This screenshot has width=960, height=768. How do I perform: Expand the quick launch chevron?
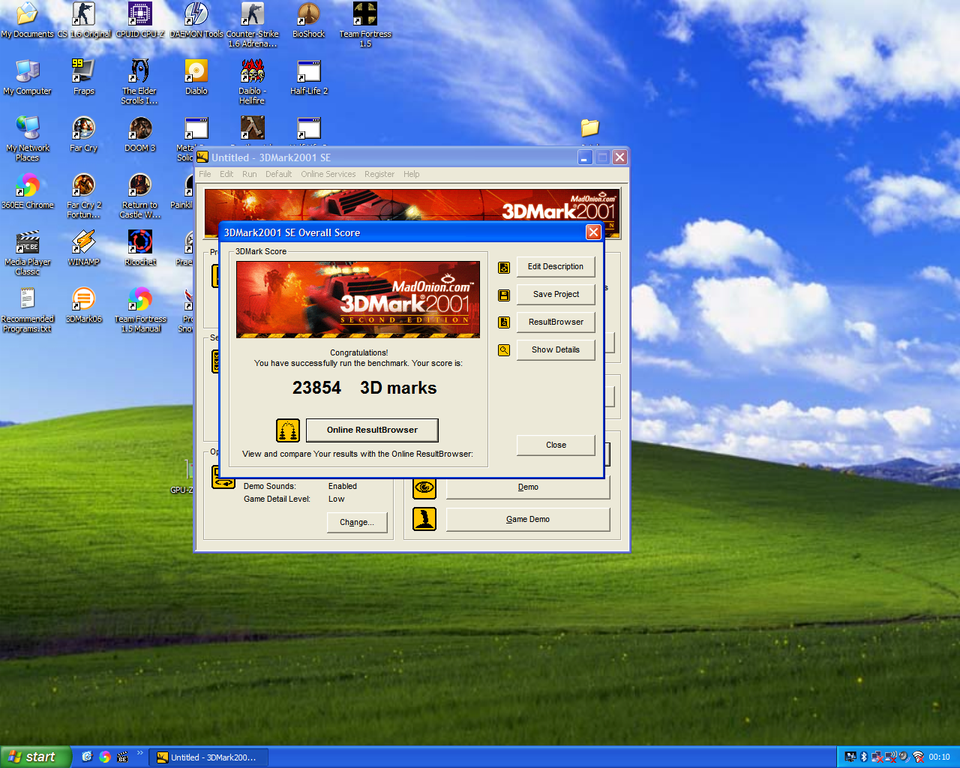(x=140, y=754)
